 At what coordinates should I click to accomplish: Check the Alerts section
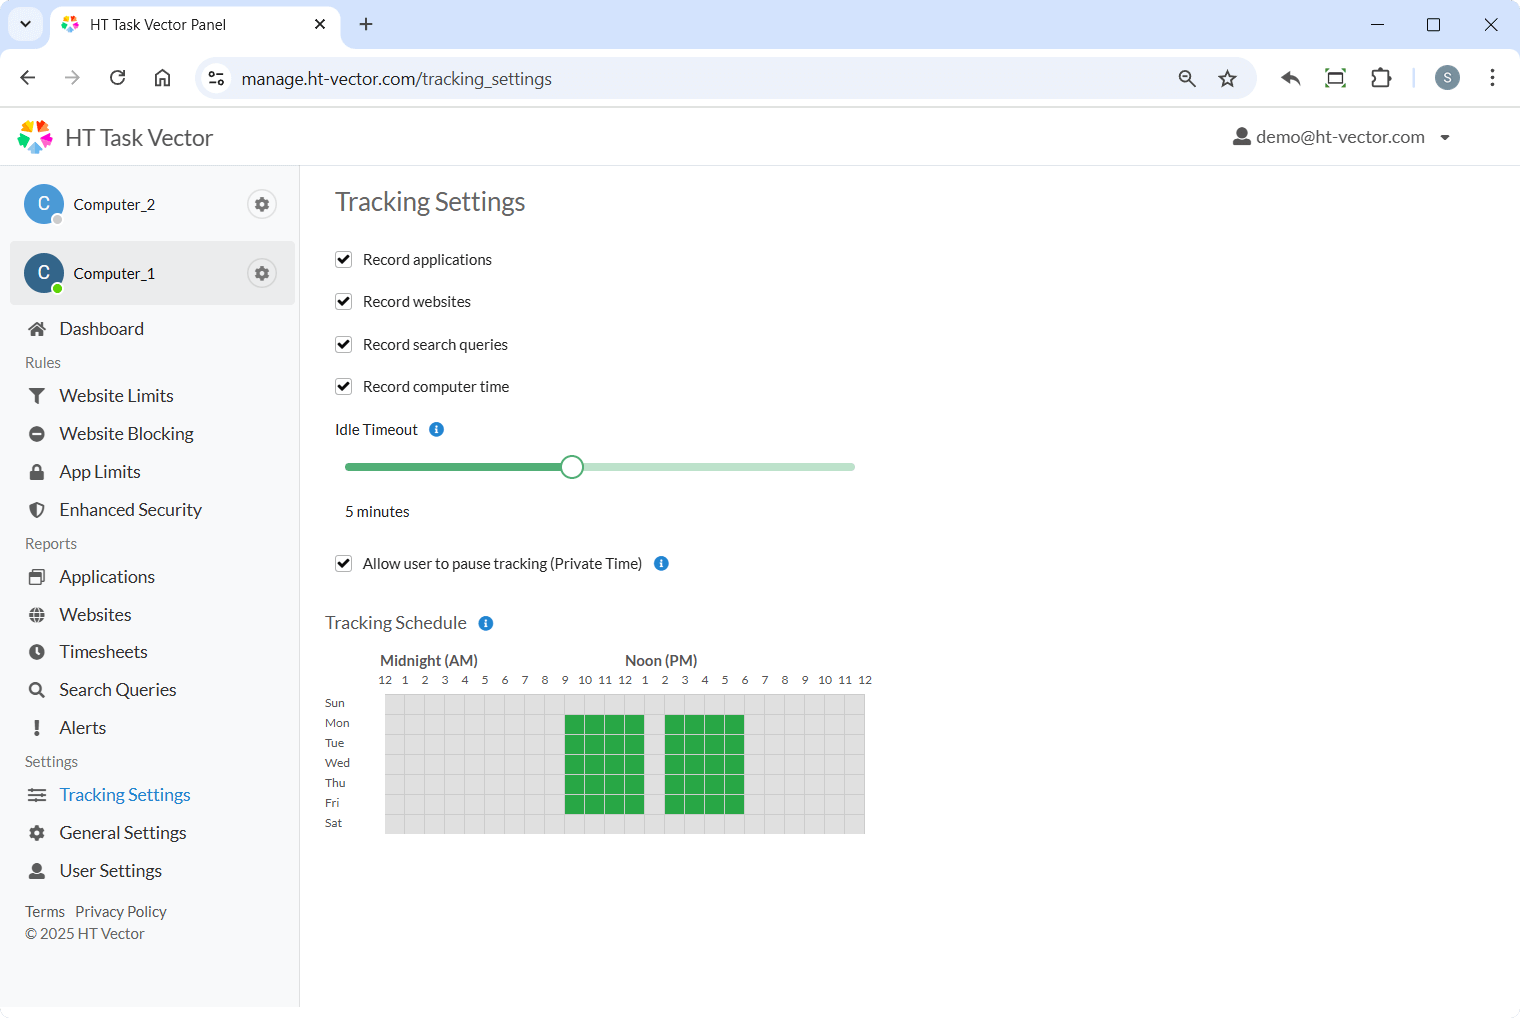pyautogui.click(x=83, y=727)
